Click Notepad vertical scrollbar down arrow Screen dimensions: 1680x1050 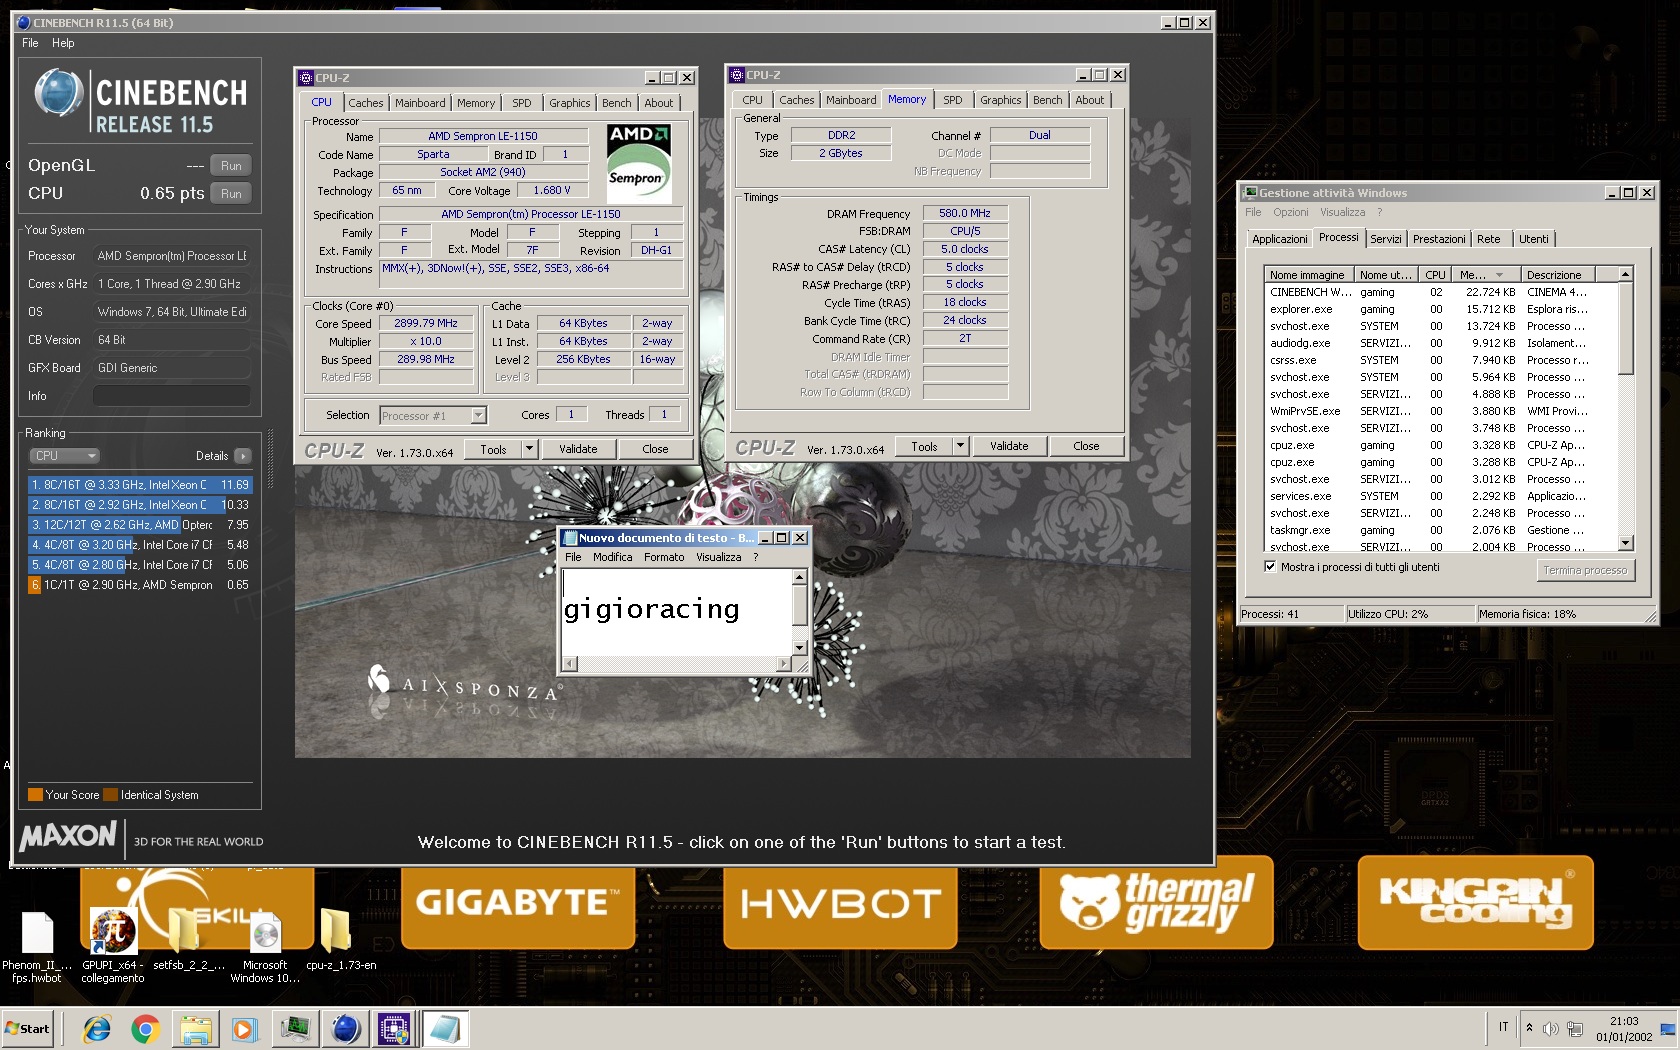799,648
